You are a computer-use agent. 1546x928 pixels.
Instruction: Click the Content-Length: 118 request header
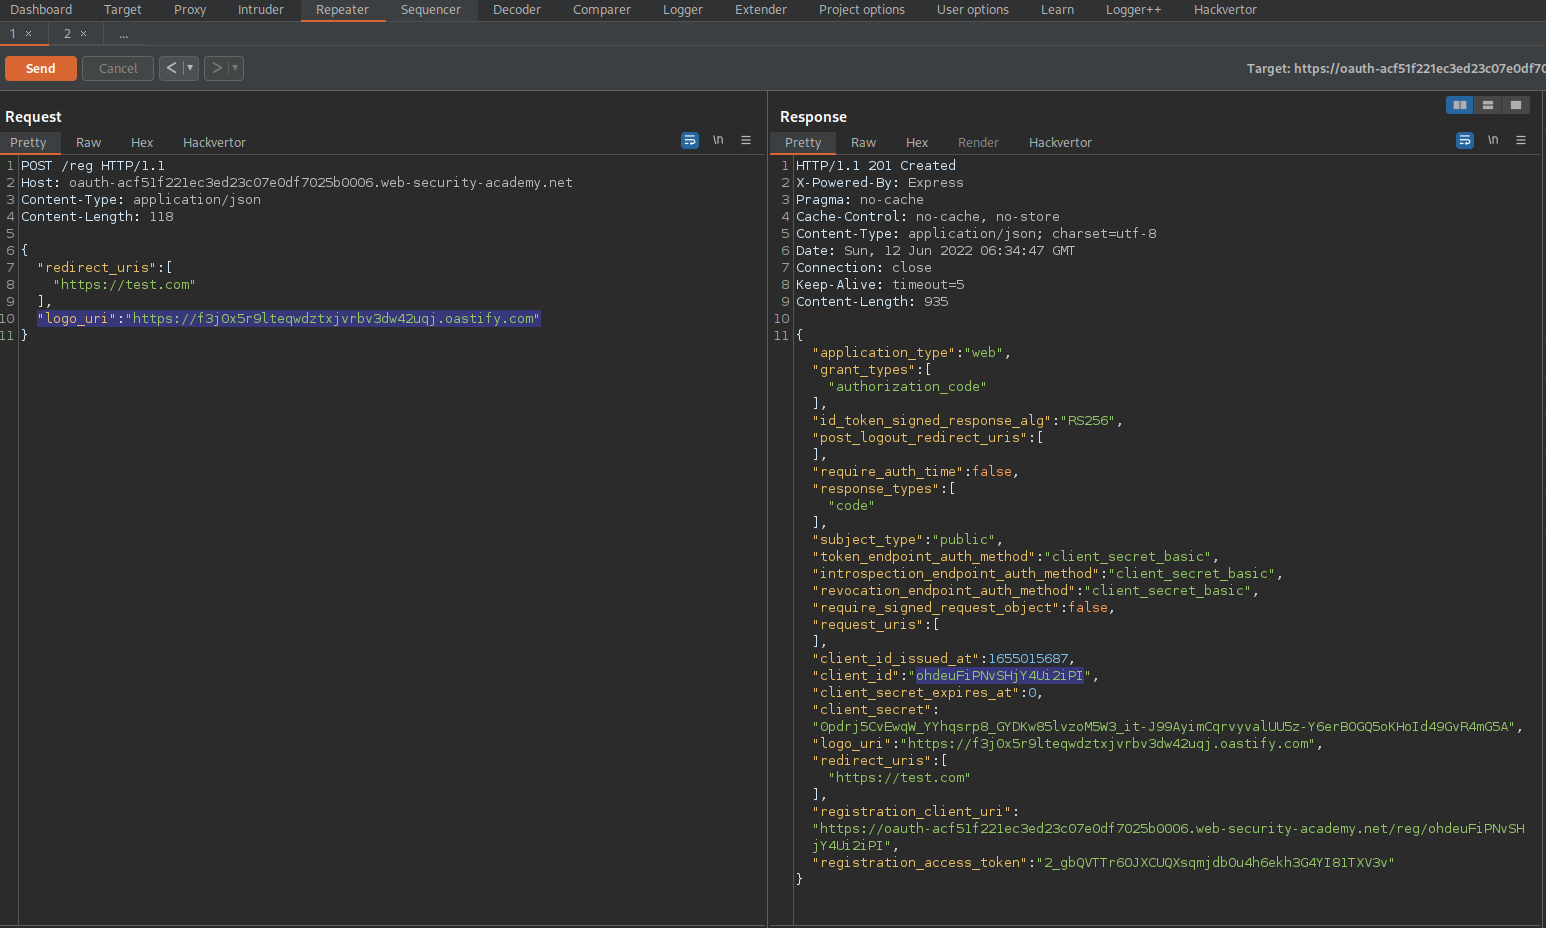click(x=97, y=217)
